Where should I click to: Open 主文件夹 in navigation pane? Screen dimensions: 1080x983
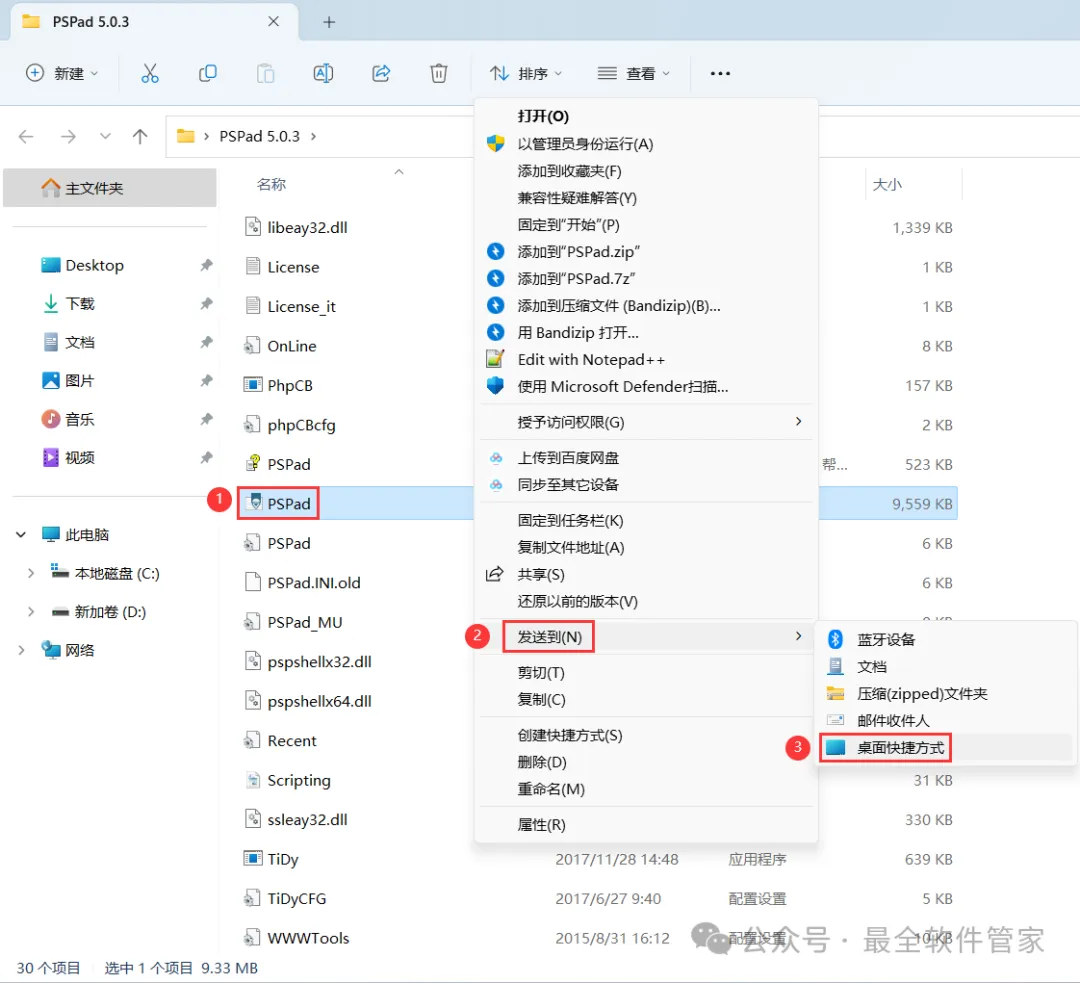pyautogui.click(x=110, y=188)
